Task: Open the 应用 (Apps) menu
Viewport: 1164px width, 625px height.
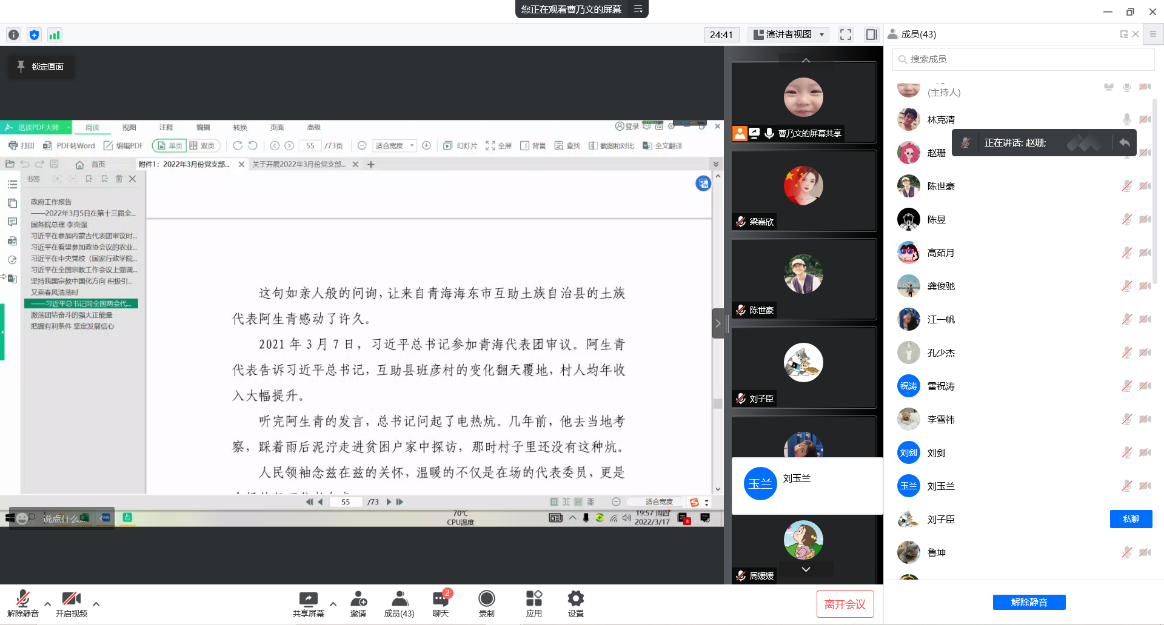Action: click(534, 602)
